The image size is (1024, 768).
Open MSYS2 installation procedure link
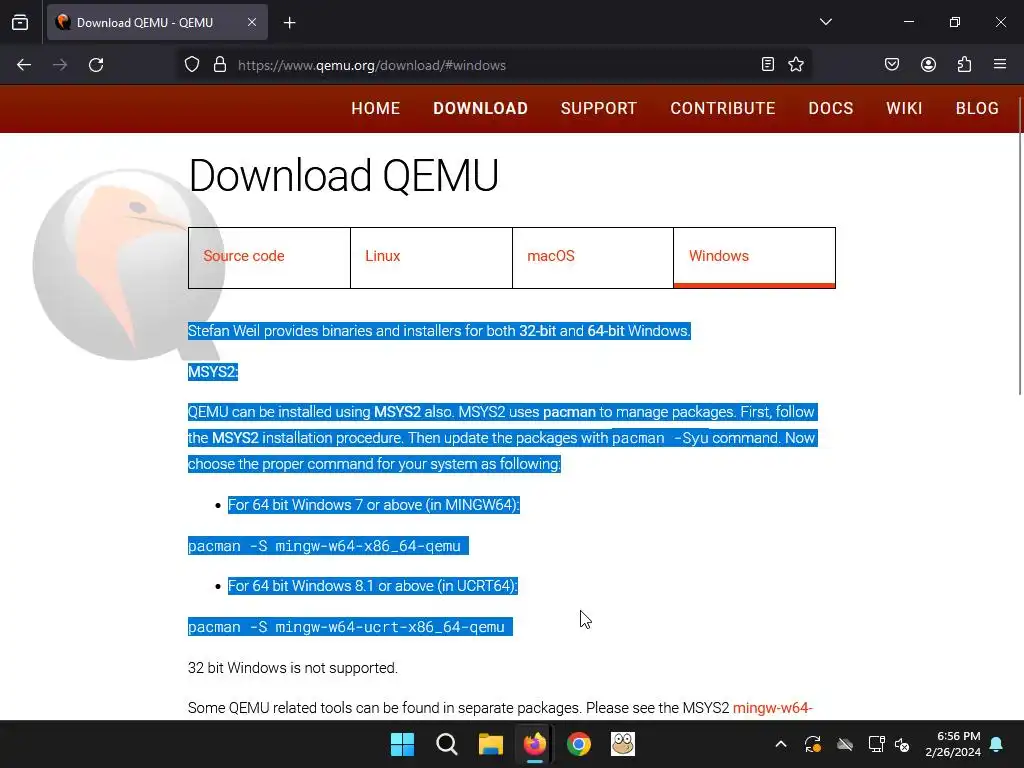pos(235,438)
